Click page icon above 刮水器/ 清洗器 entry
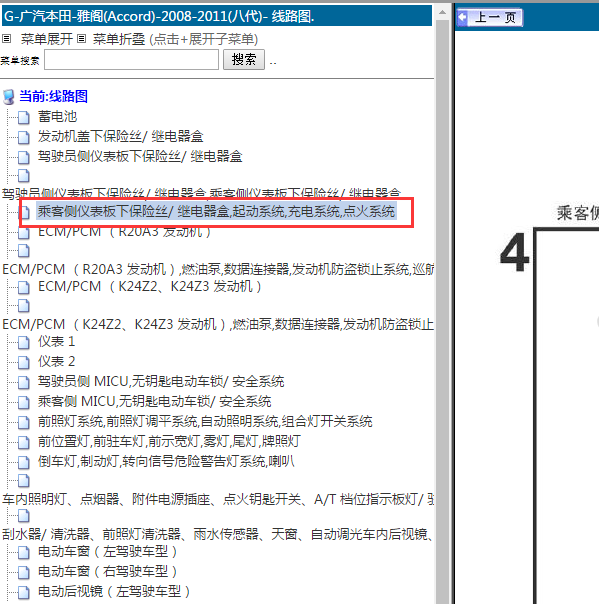This screenshot has height=604, width=599. 23,516
